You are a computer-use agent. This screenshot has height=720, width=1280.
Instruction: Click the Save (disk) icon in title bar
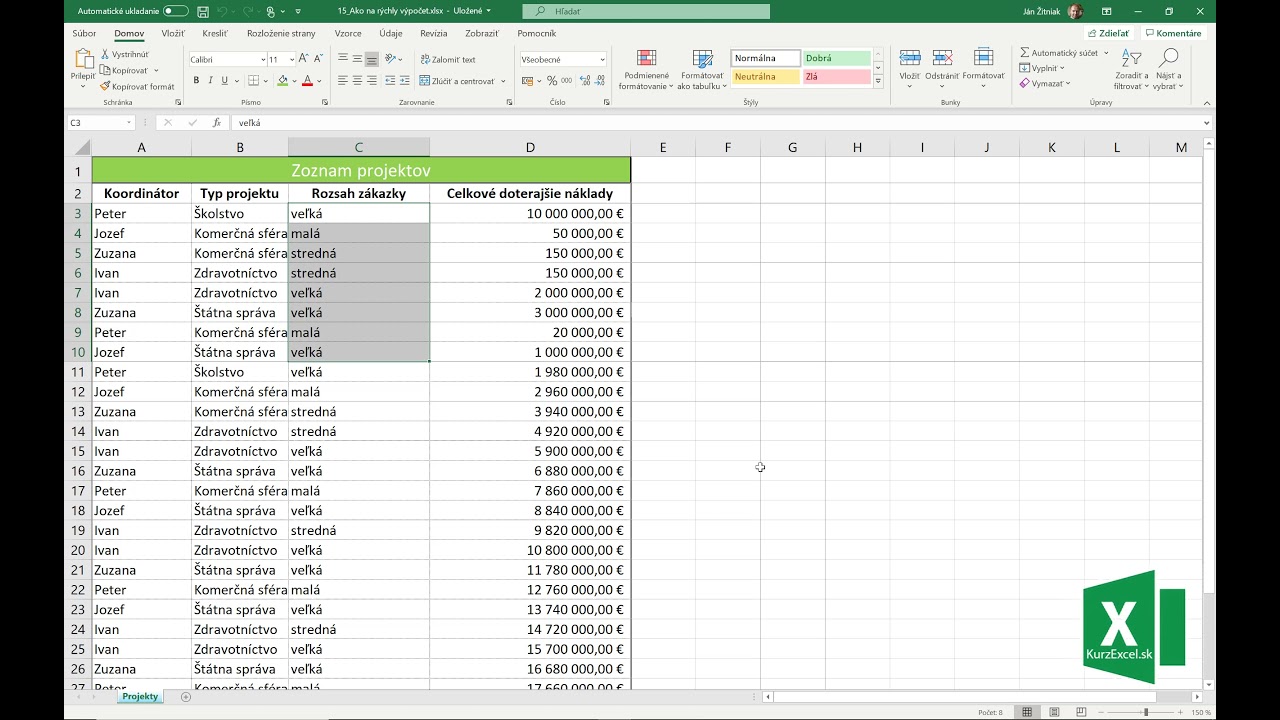pos(203,11)
